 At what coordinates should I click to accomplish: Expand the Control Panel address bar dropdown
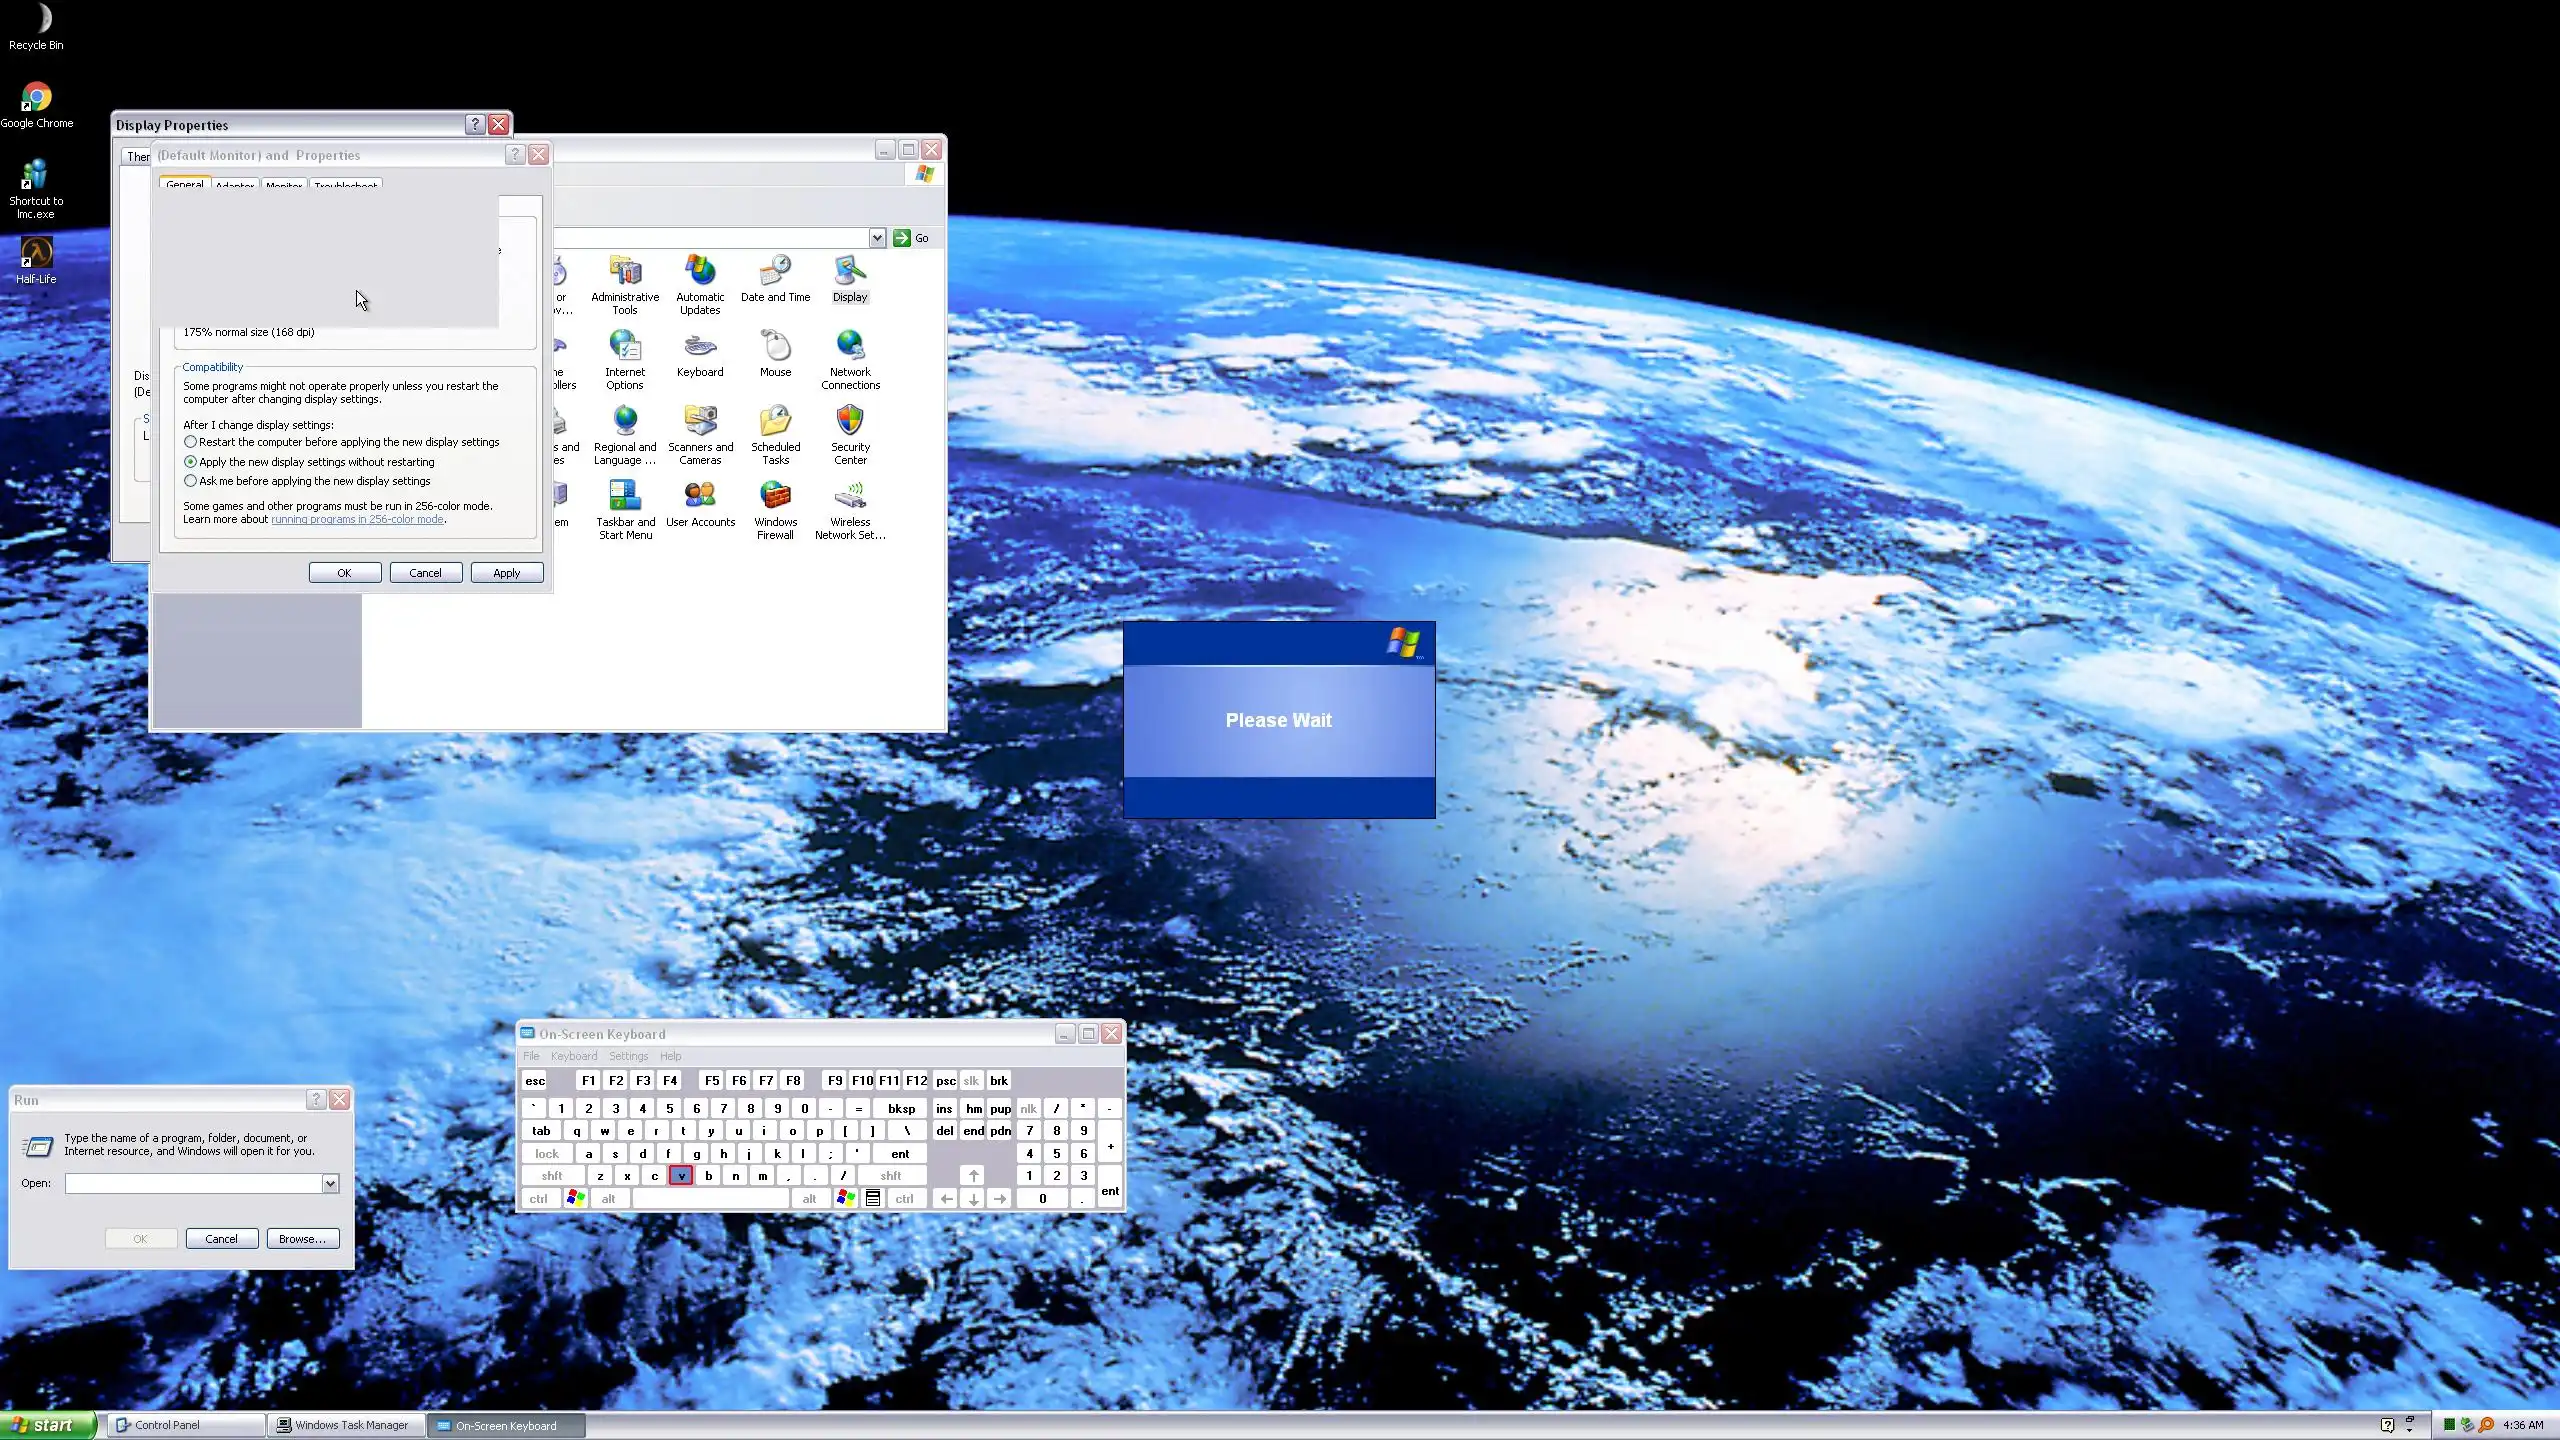point(877,238)
